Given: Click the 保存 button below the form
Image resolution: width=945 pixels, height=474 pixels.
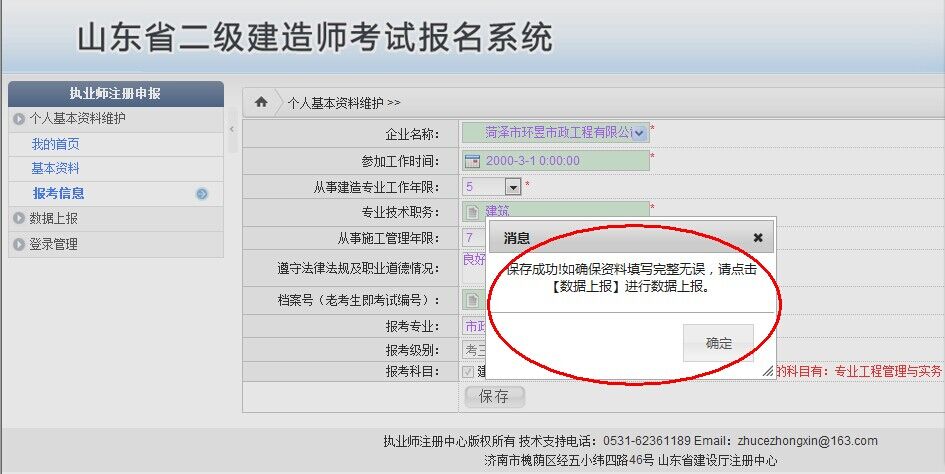Looking at the screenshot, I should pyautogui.click(x=494, y=397).
